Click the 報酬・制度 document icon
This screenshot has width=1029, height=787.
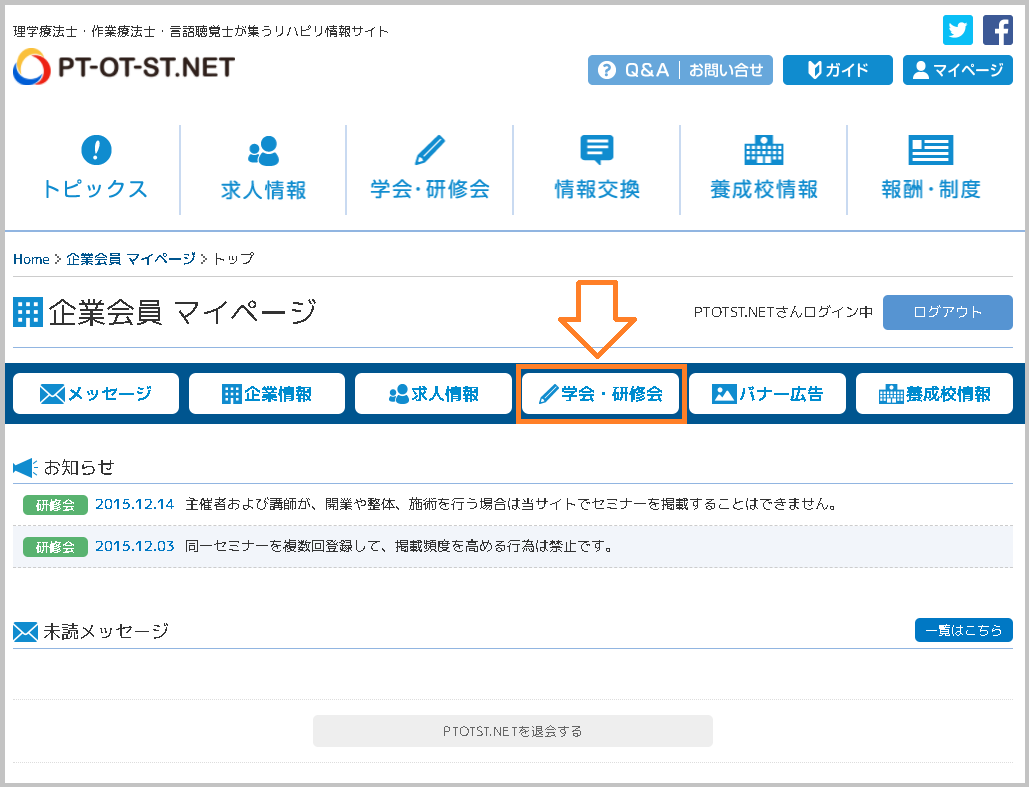tap(930, 151)
